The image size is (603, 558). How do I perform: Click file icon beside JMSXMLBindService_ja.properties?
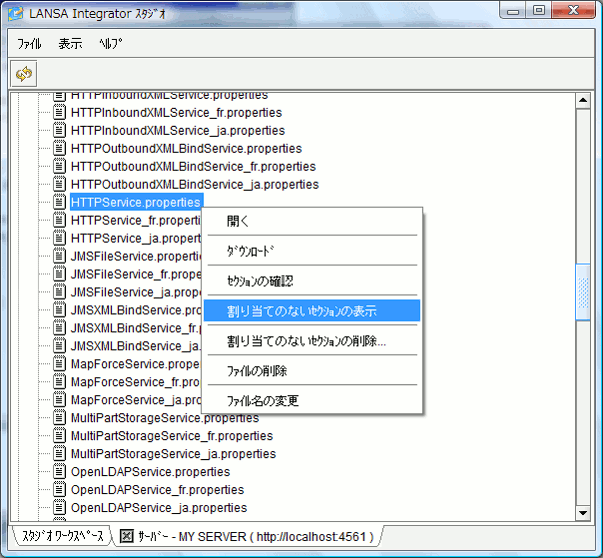tap(59, 346)
